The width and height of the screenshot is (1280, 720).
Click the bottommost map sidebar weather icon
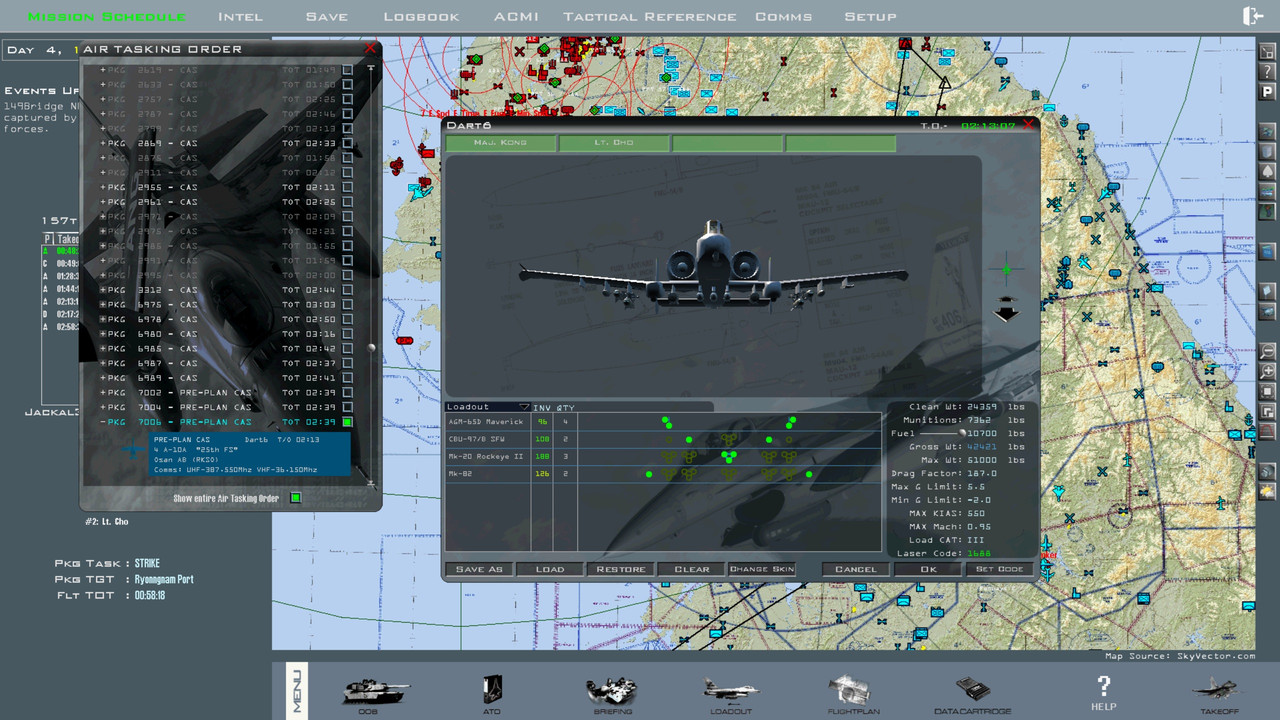click(x=1267, y=491)
